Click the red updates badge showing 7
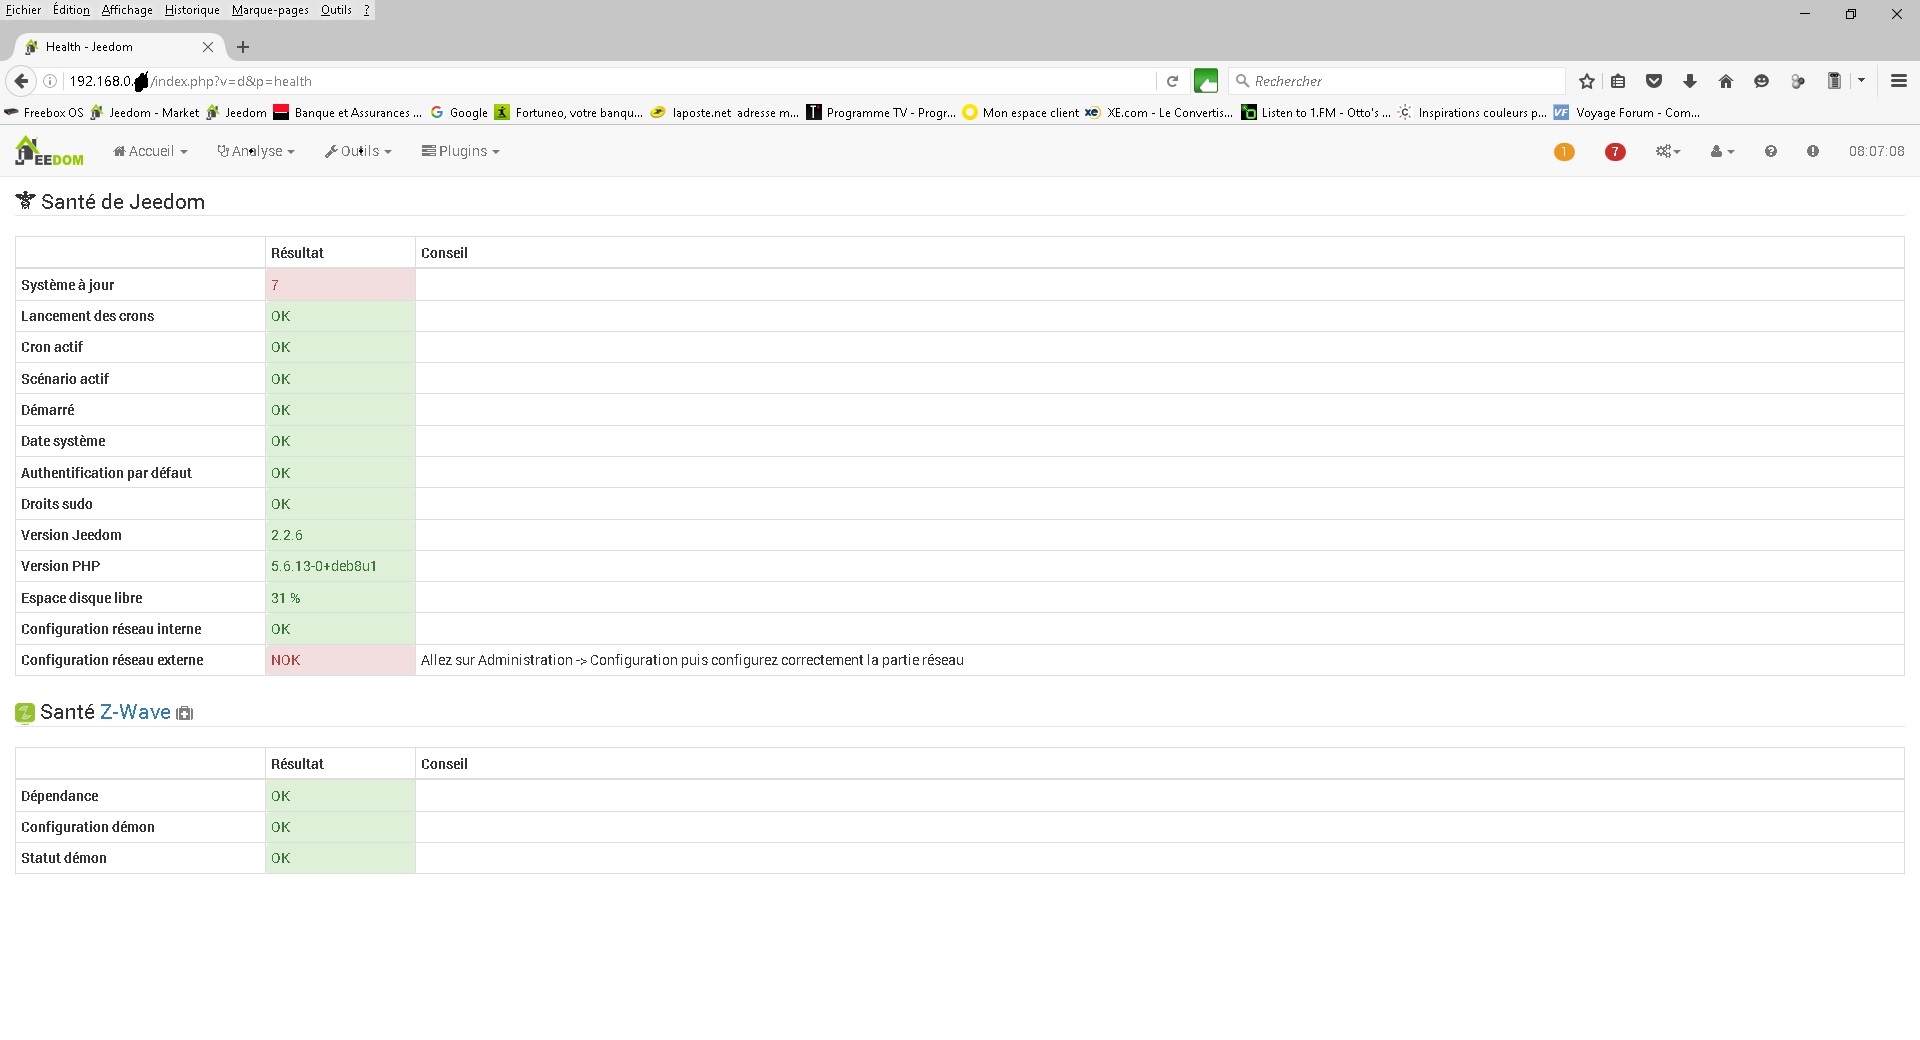 [x=1614, y=152]
